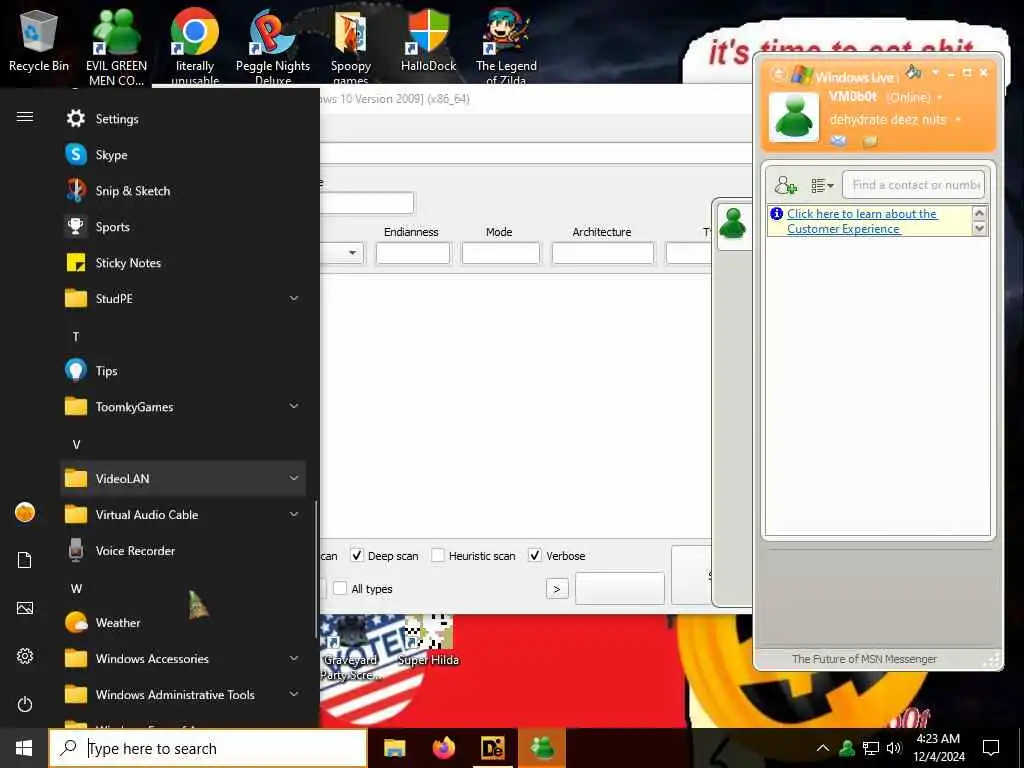
Task: Expand the VideoLAN folder
Action: [183, 478]
